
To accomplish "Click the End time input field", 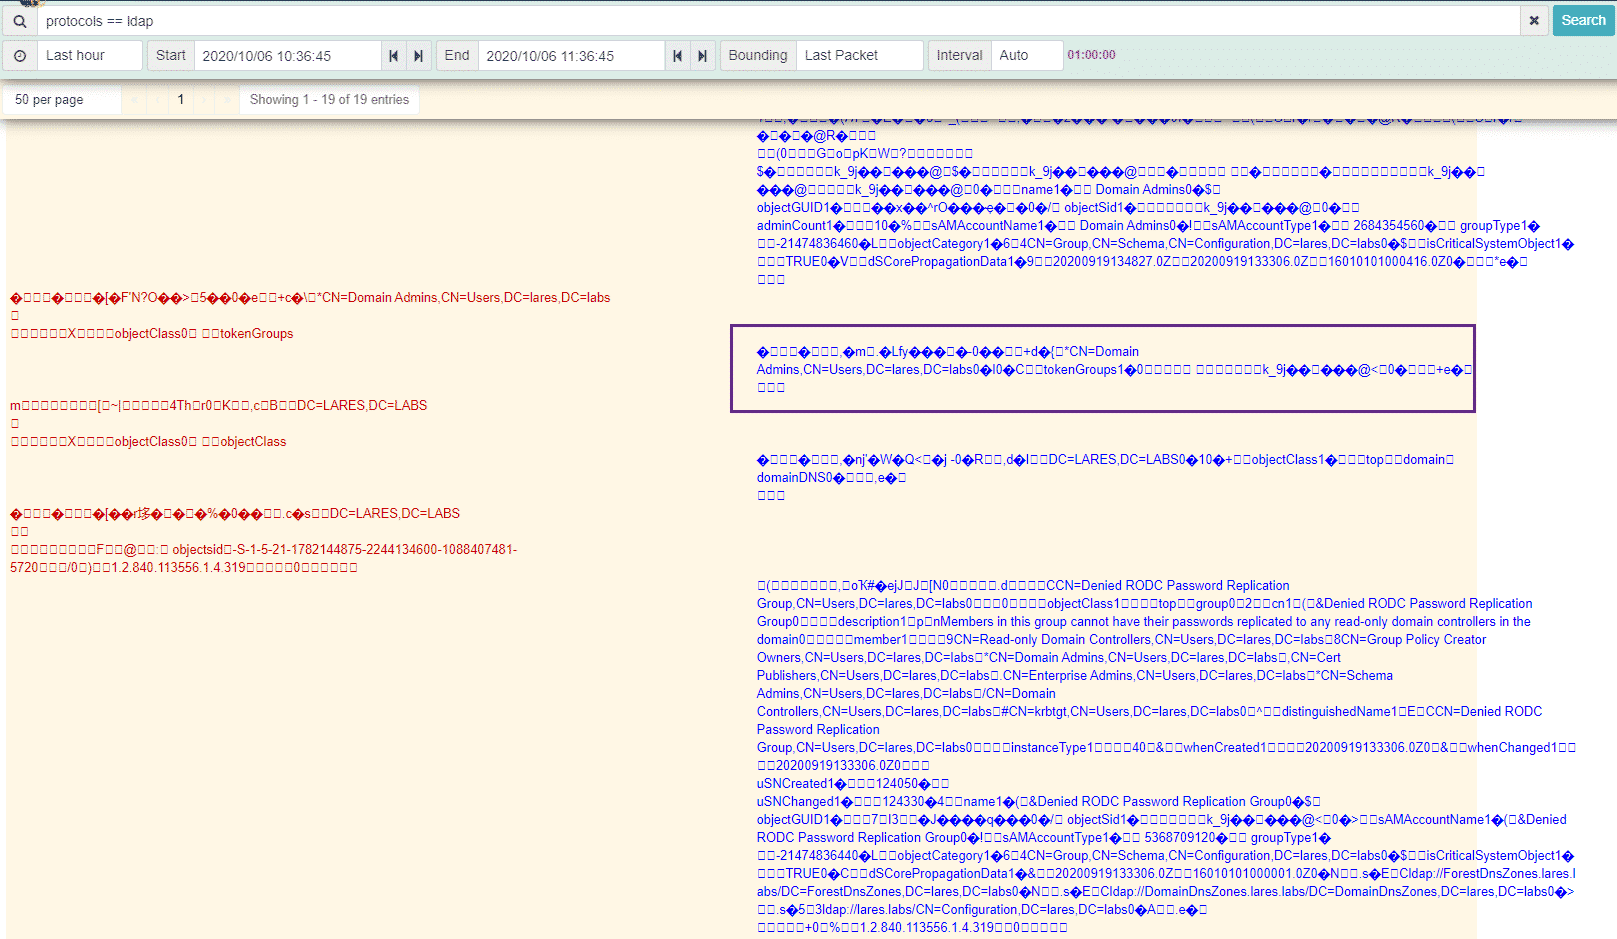I will [x=571, y=56].
